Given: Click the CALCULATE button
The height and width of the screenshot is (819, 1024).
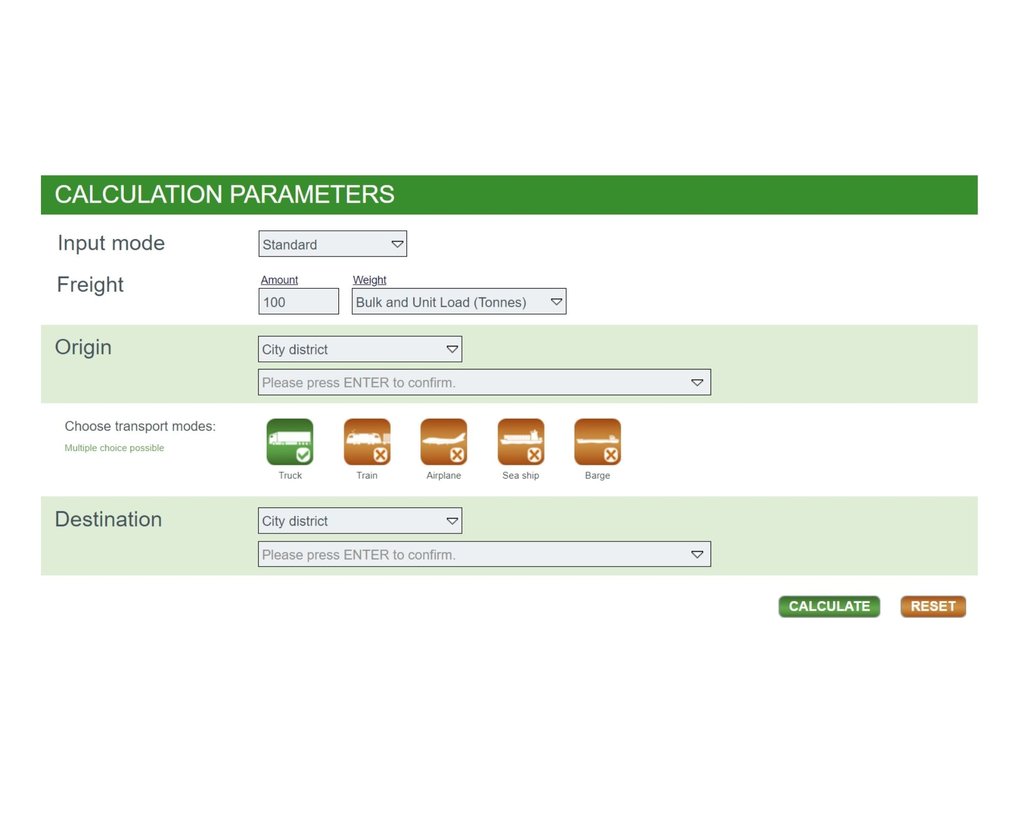Looking at the screenshot, I should click(x=829, y=606).
